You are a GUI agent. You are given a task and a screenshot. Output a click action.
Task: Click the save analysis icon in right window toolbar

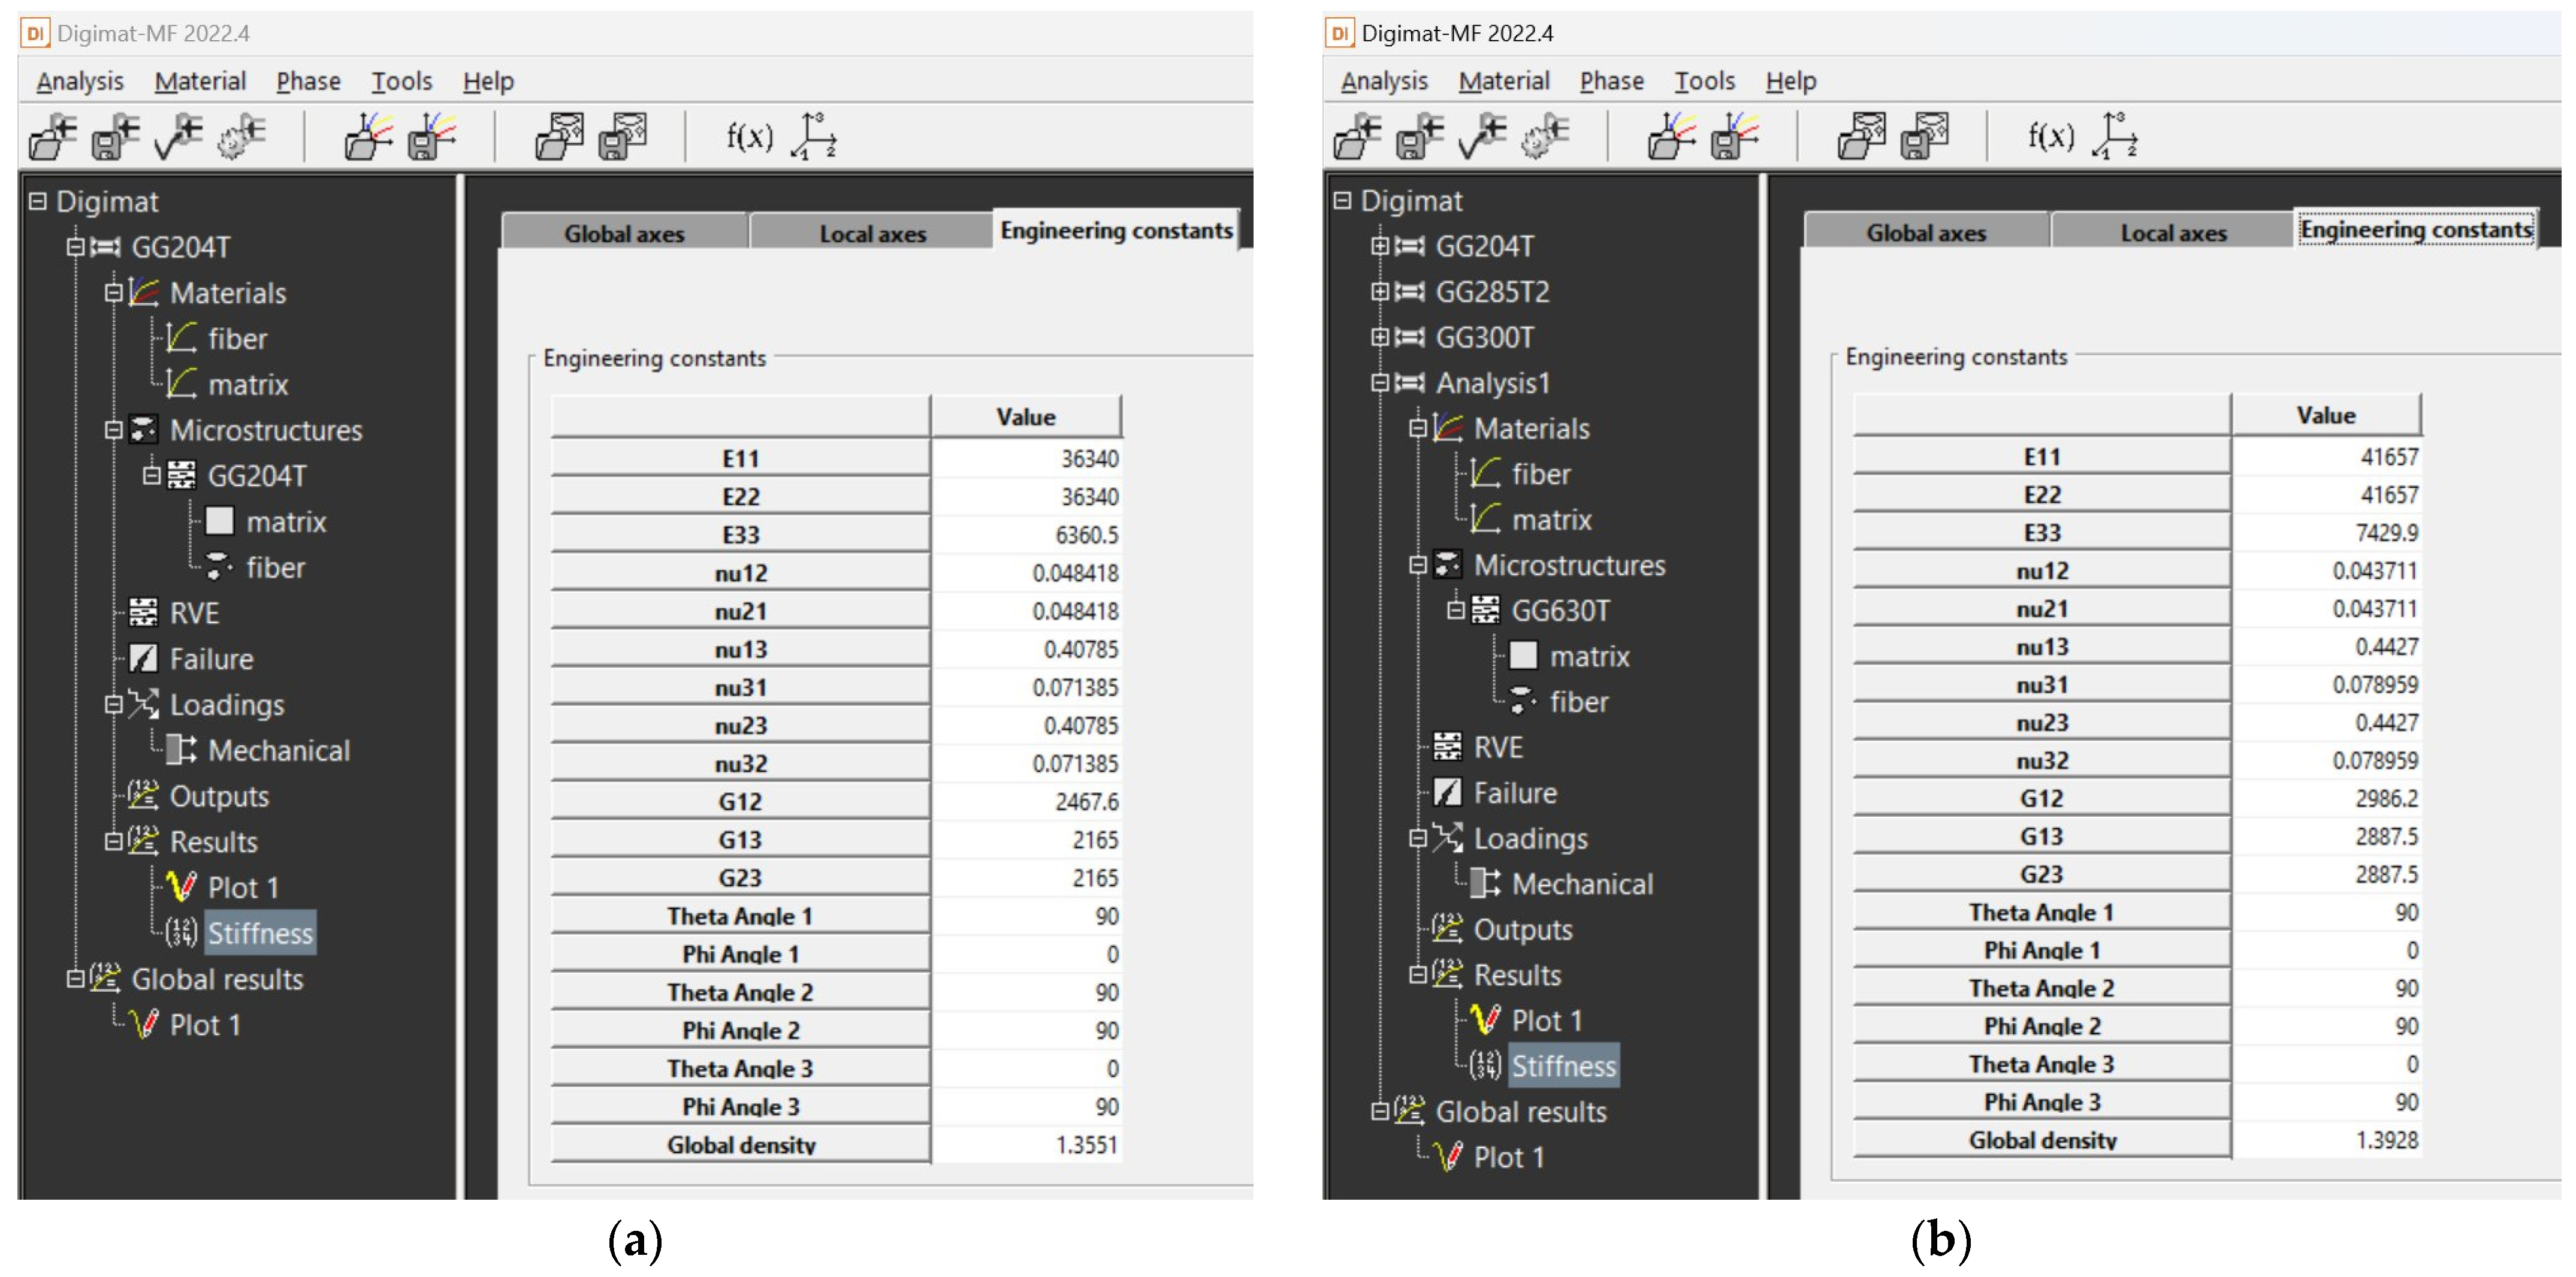[x=1420, y=137]
